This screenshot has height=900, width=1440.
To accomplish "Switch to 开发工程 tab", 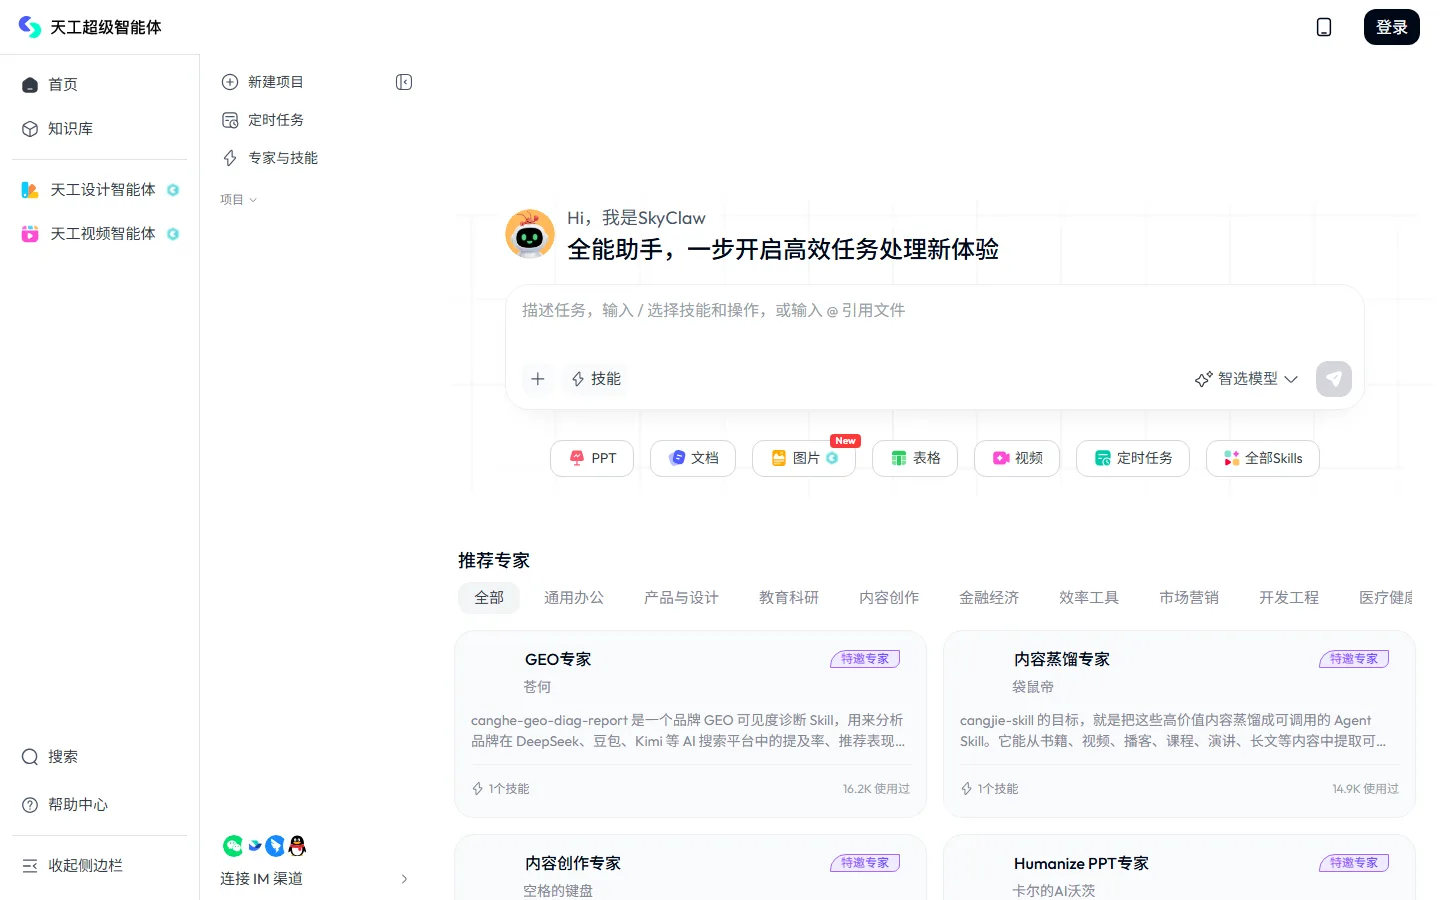I will coord(1289,598).
